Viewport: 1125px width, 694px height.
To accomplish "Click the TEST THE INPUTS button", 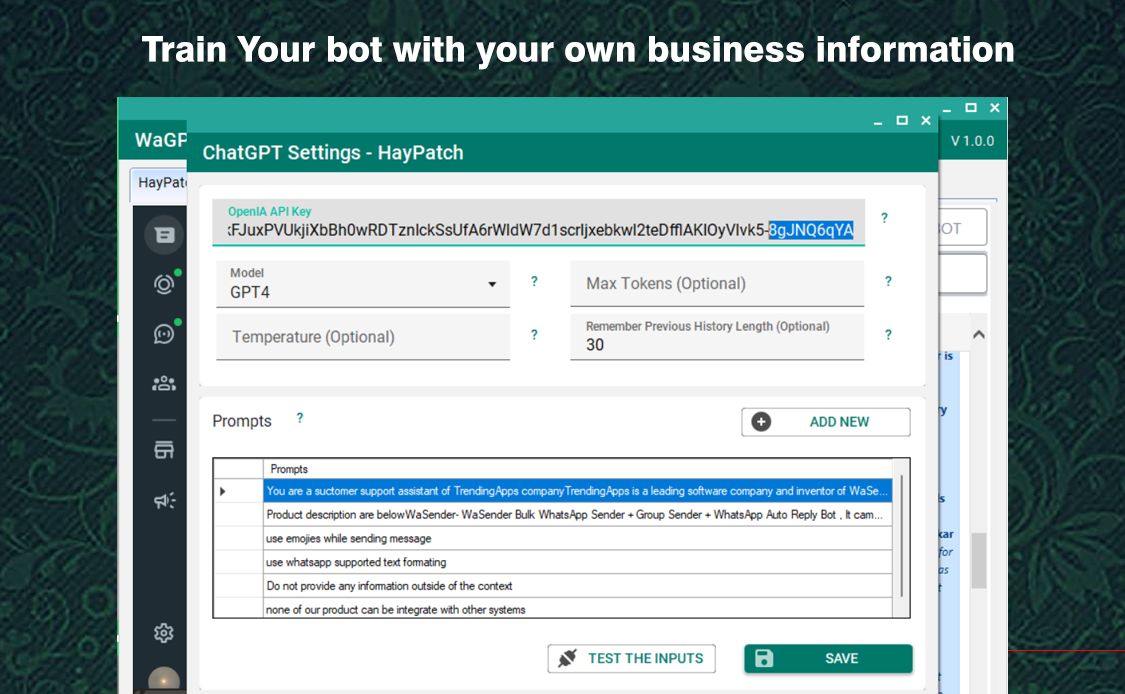I will (631, 658).
